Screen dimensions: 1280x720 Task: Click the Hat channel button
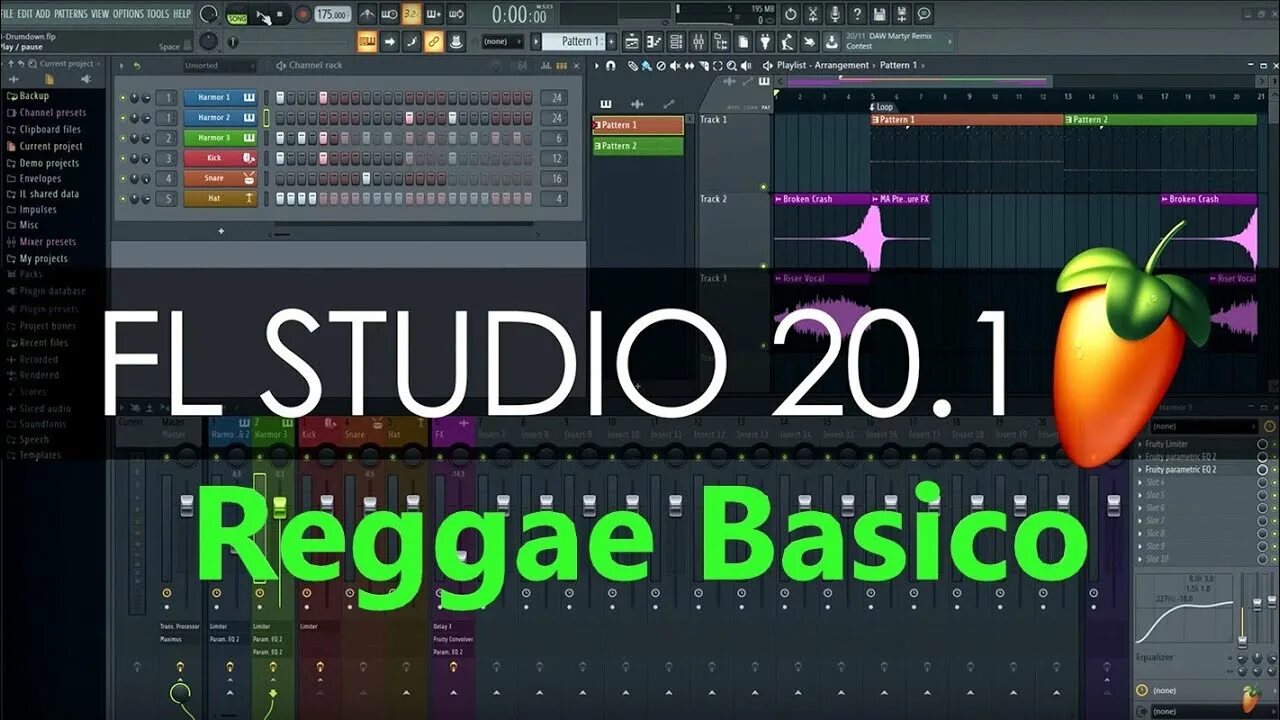(x=220, y=199)
